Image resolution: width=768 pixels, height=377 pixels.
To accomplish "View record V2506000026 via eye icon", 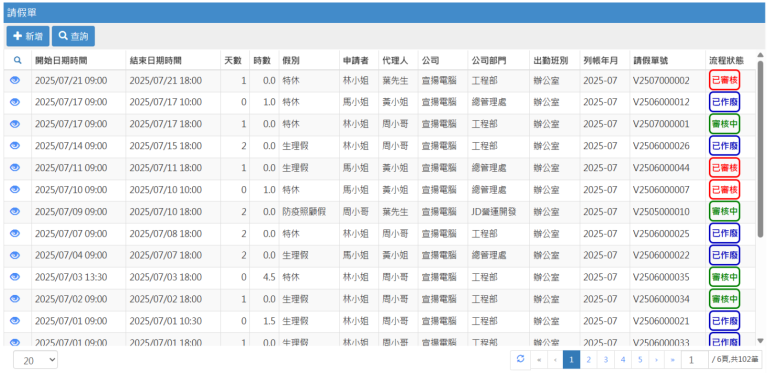I will click(x=15, y=146).
